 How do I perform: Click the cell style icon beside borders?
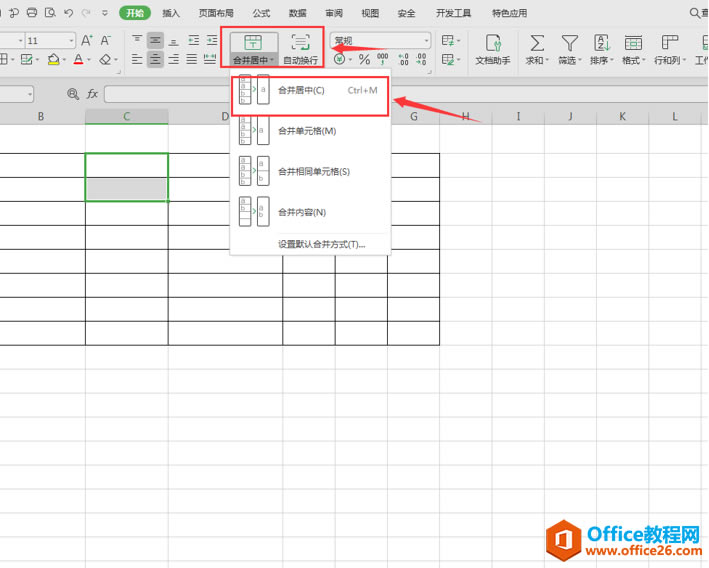(27, 59)
